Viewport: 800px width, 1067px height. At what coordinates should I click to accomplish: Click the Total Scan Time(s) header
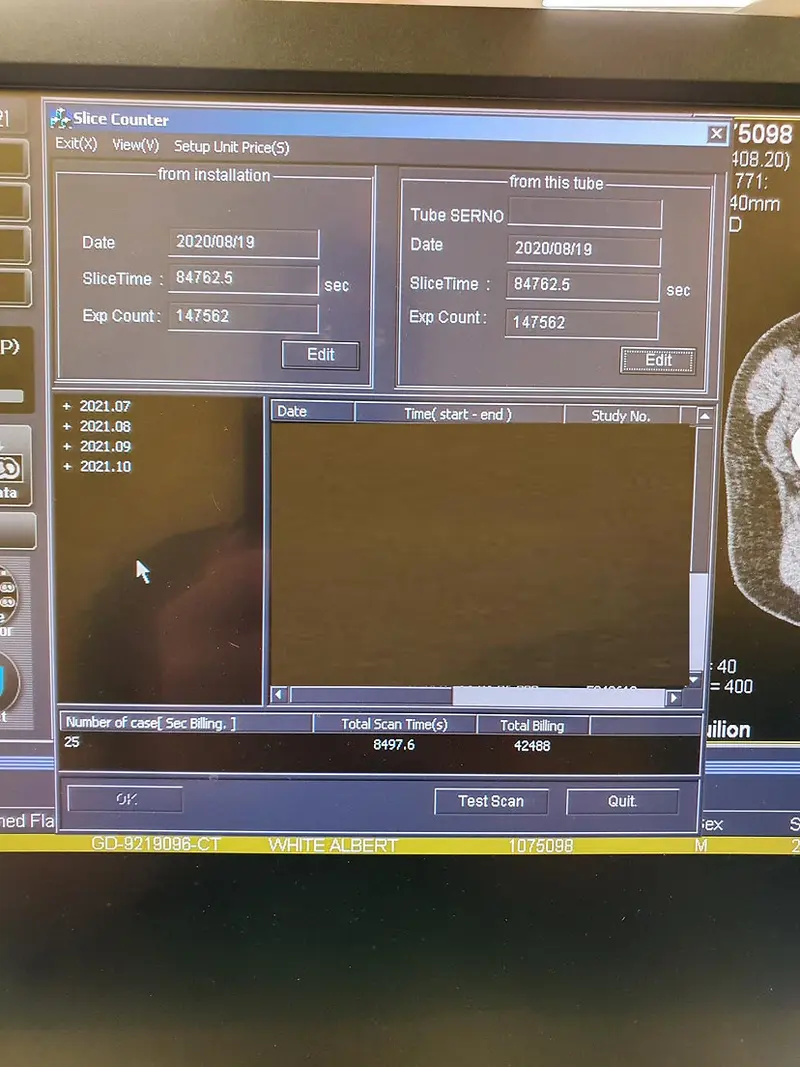395,724
